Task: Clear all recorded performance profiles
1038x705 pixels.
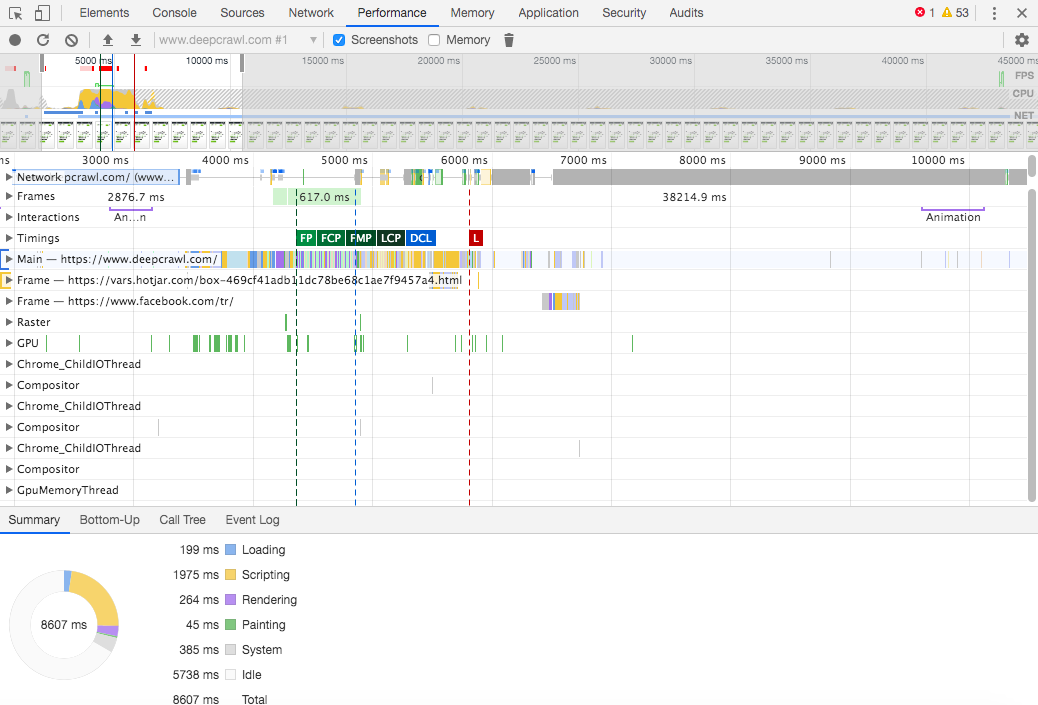Action: point(70,40)
